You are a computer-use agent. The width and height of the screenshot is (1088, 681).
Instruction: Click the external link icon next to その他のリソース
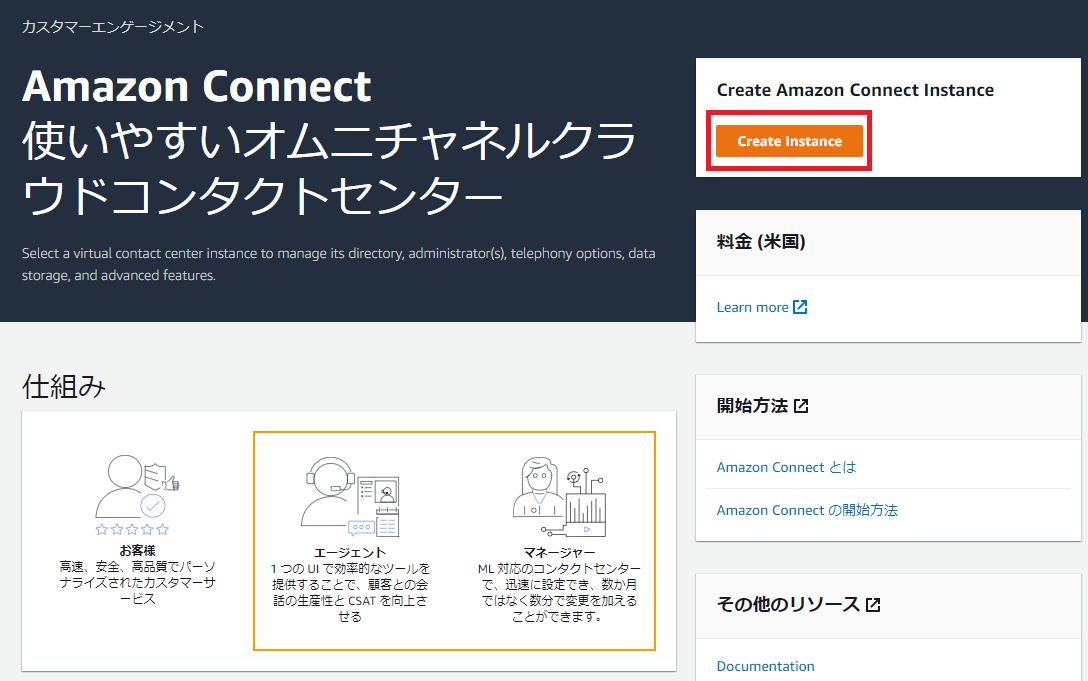click(874, 605)
